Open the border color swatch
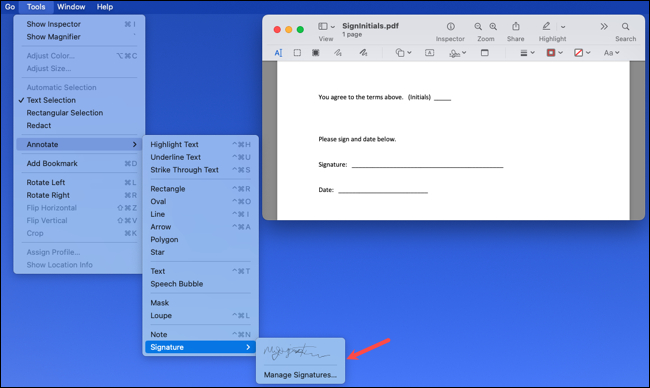The image size is (650, 388). tap(554, 53)
